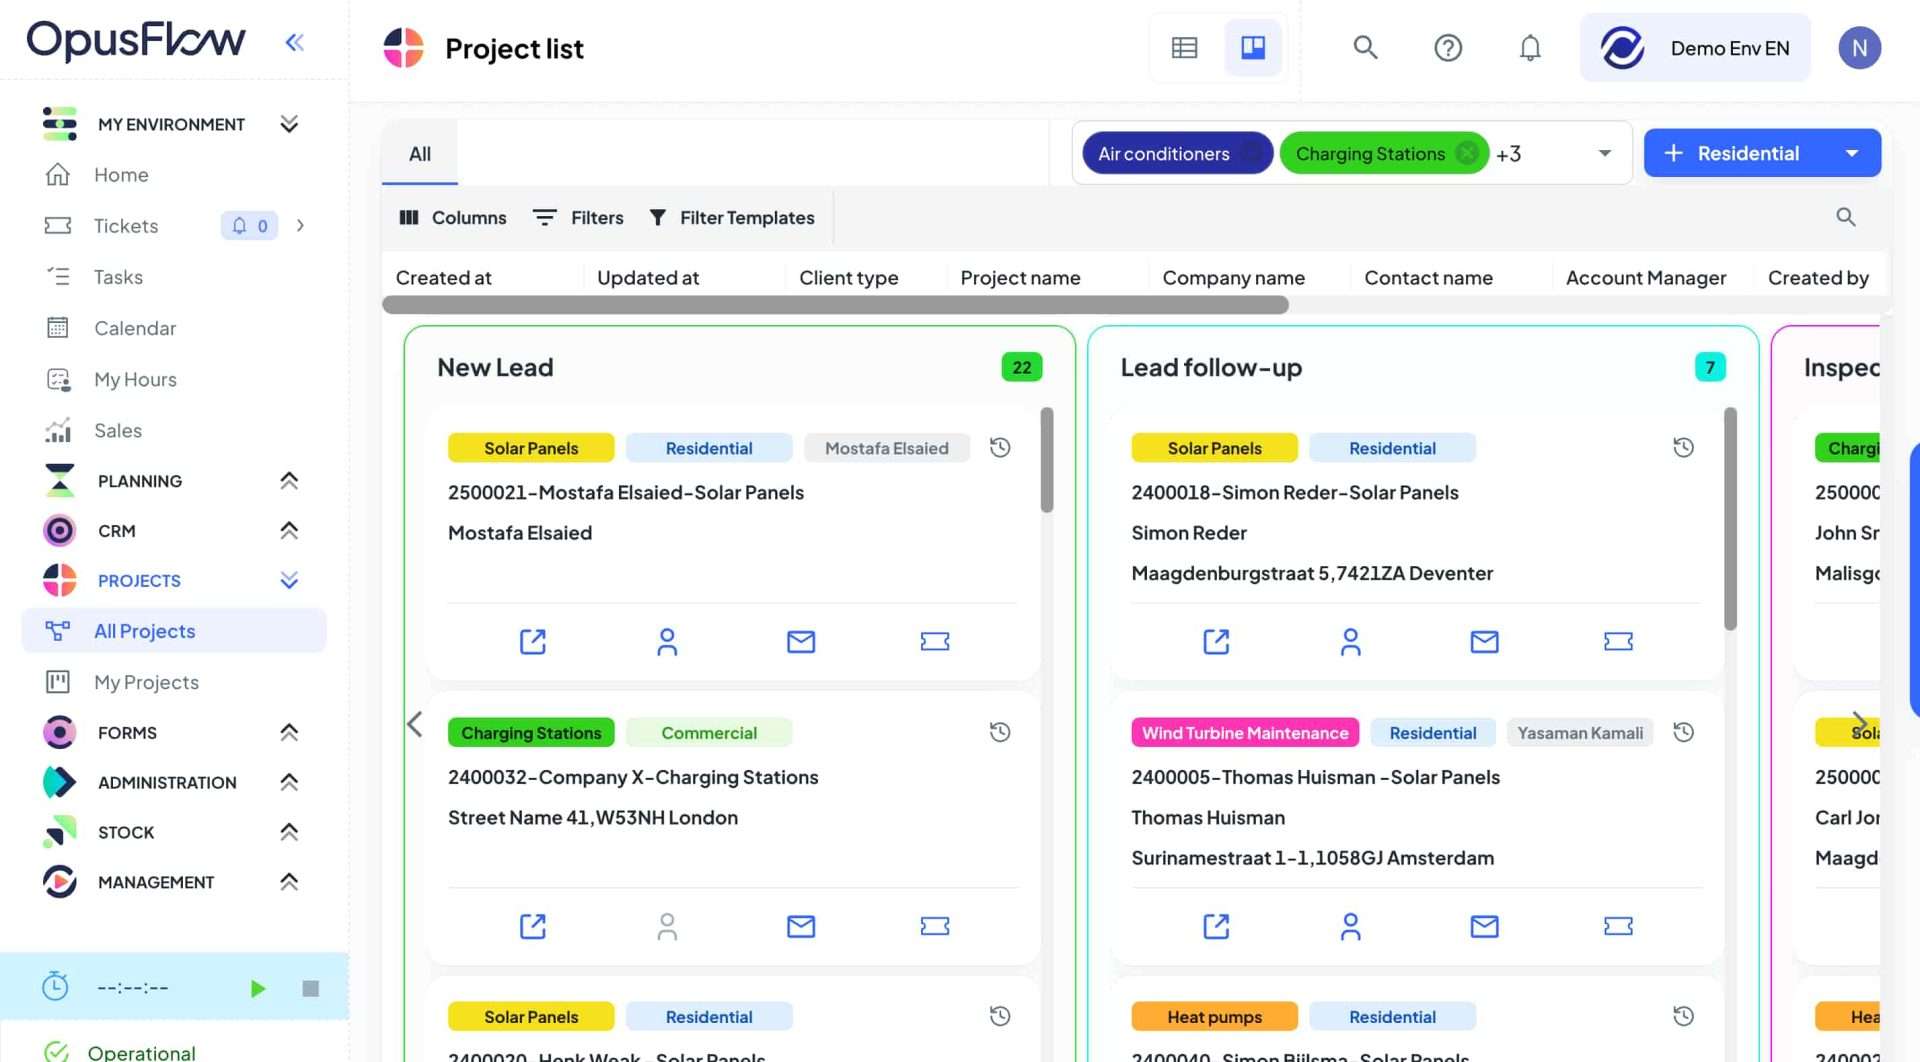
Task: Open history icon on Simon Reder card
Action: click(1684, 448)
